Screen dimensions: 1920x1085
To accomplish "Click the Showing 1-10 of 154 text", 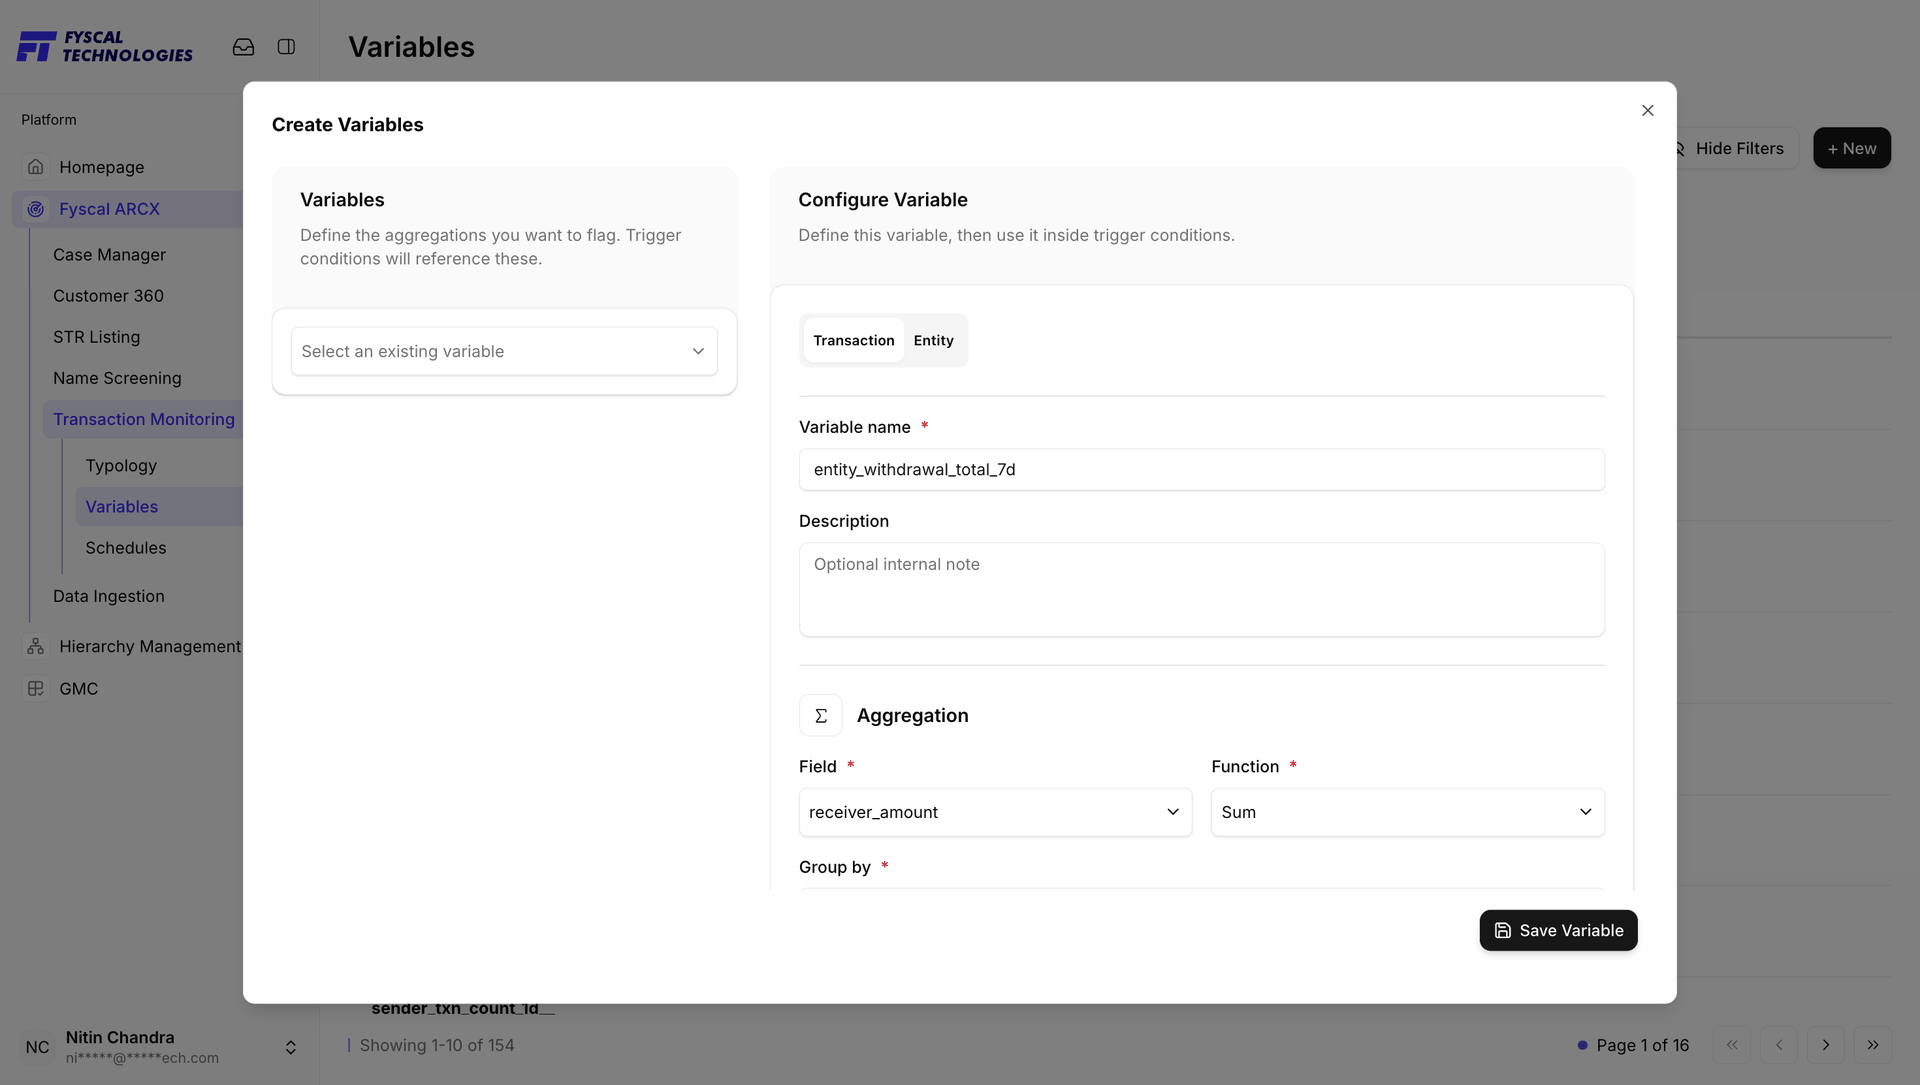I will click(x=437, y=1045).
